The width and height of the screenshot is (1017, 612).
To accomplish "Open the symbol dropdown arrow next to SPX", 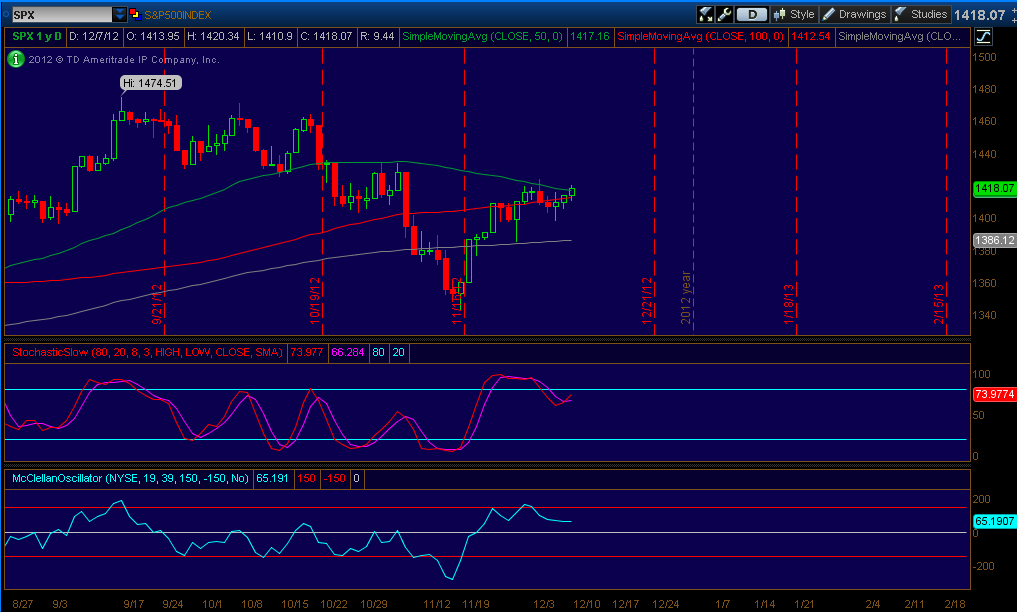I will tap(120, 14).
